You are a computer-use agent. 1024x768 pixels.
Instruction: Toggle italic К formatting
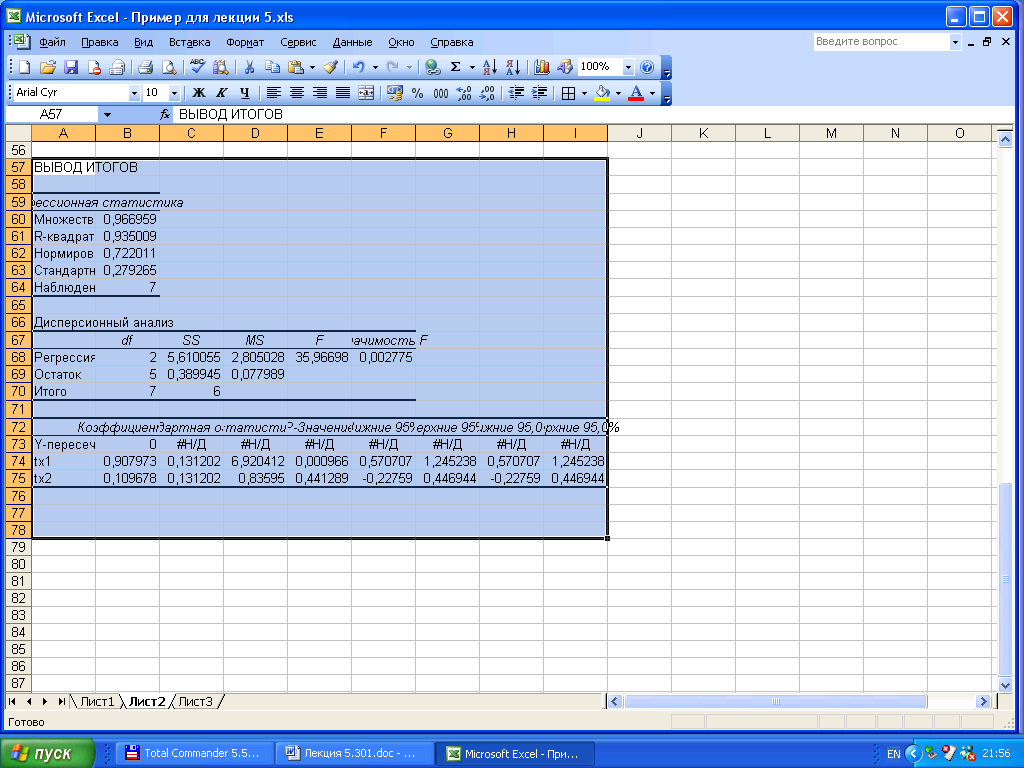coord(222,93)
